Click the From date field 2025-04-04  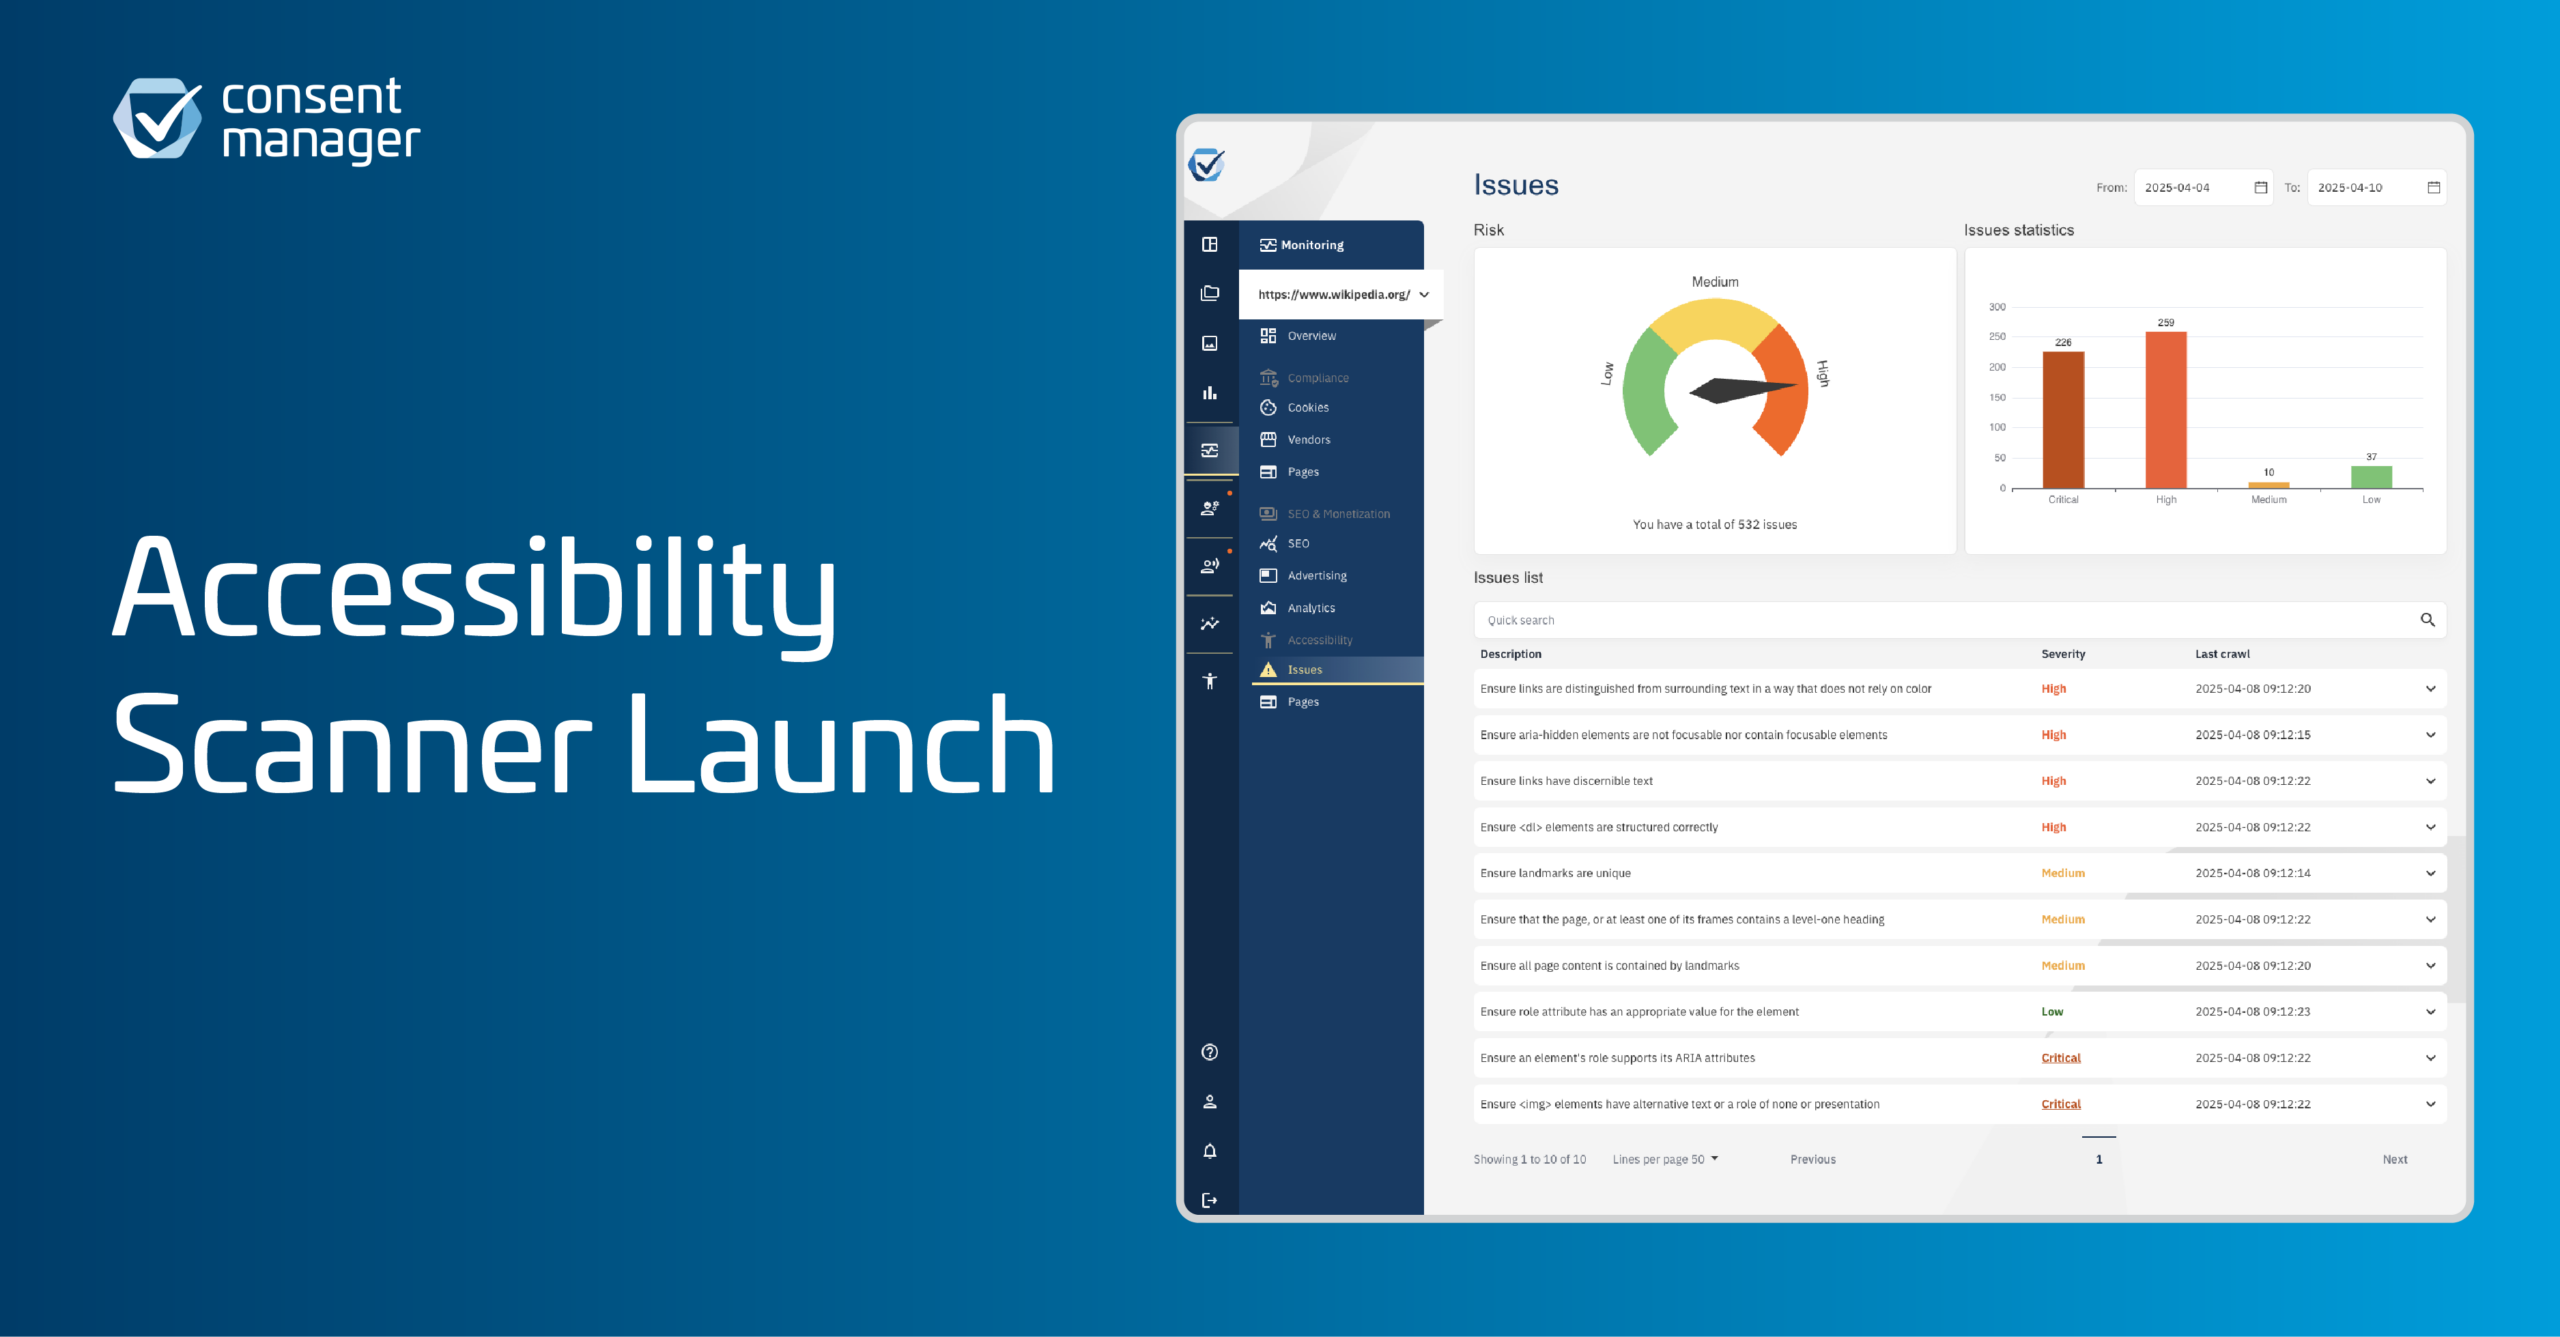pyautogui.click(x=2203, y=187)
